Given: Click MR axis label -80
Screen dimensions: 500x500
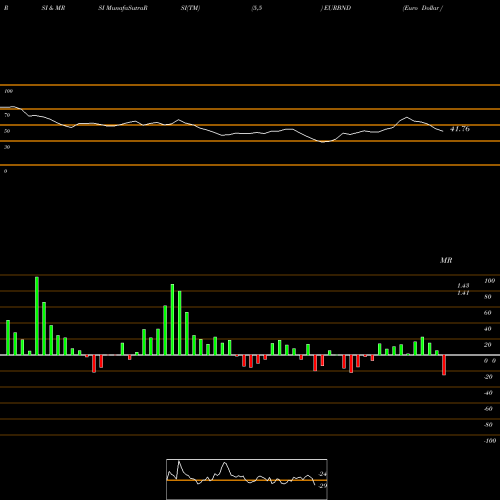Looking at the screenshot, I should coord(488,425).
